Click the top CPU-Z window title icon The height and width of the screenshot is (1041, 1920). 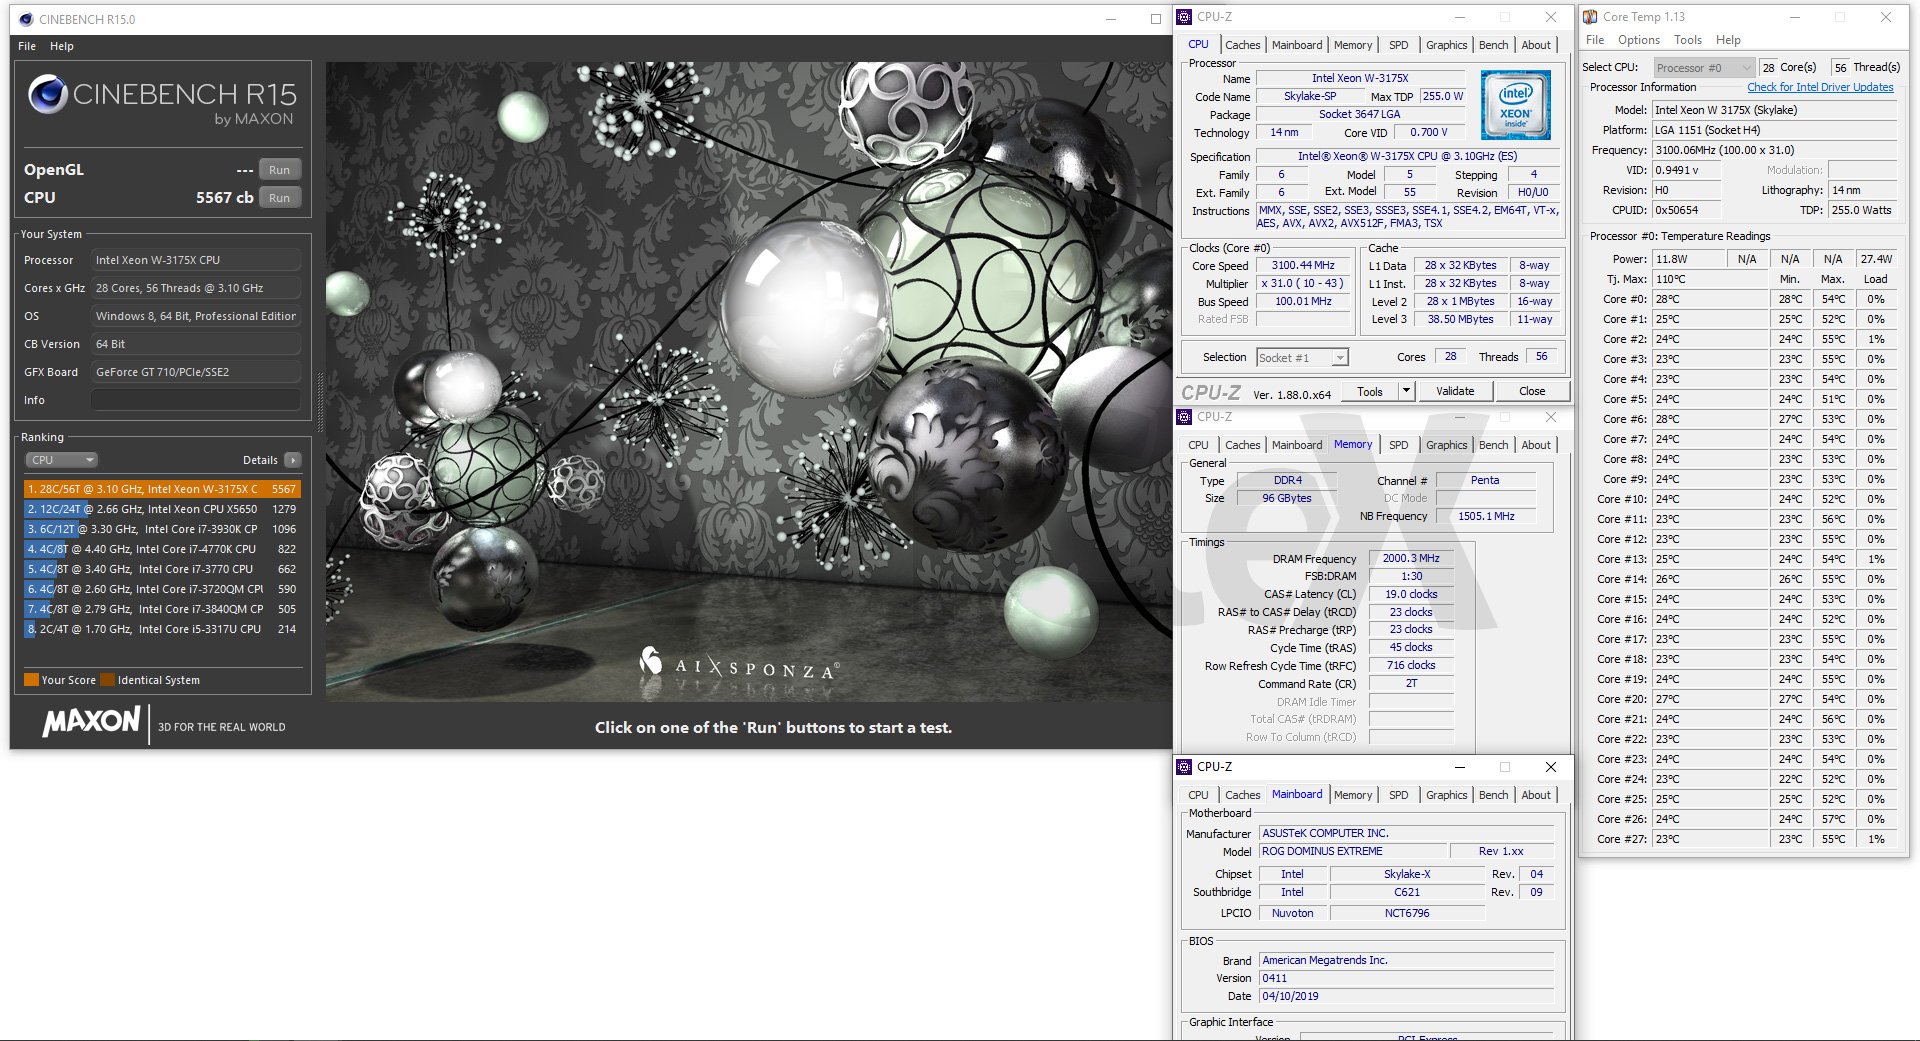1184,17
